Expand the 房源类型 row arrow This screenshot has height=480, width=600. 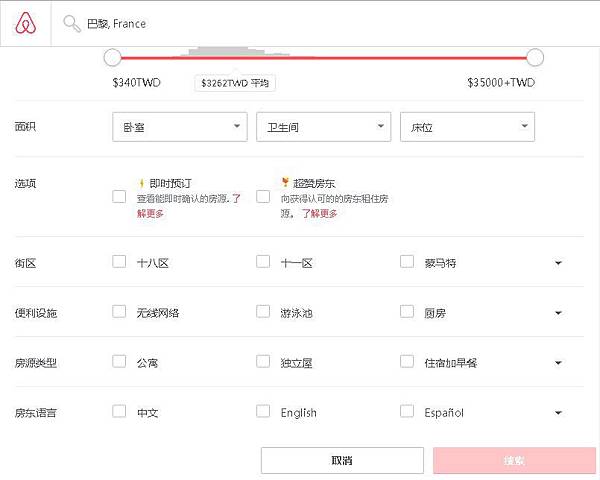click(558, 362)
